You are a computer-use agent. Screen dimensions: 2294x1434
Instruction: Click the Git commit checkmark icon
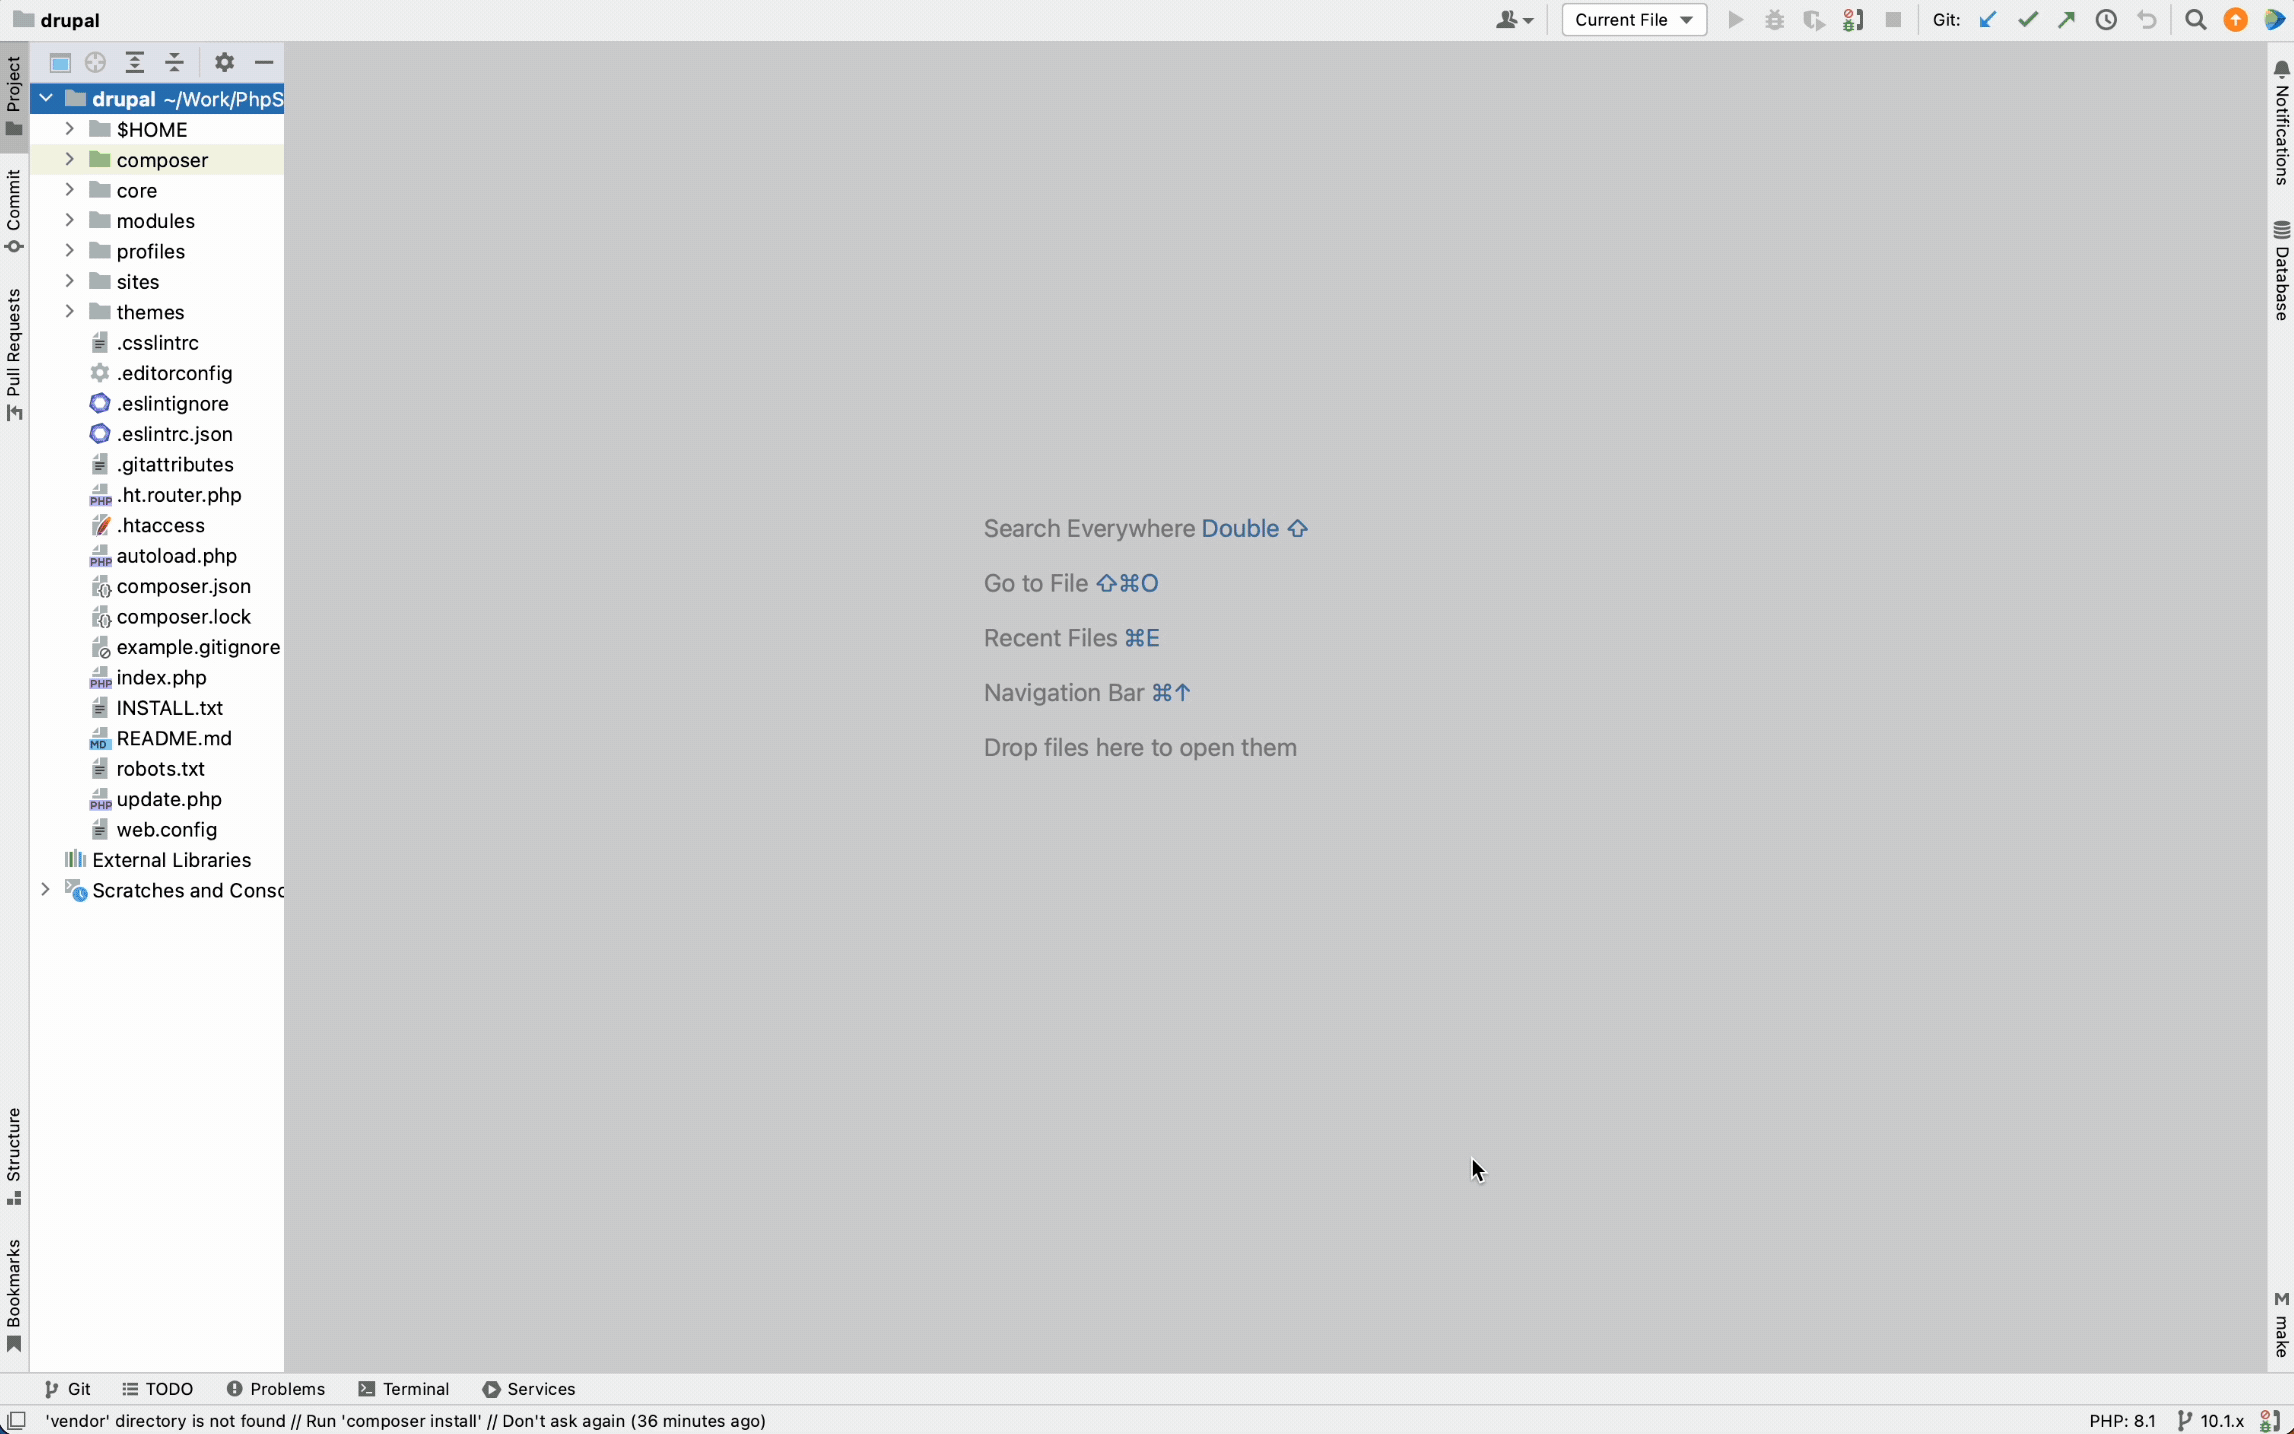point(2027,20)
